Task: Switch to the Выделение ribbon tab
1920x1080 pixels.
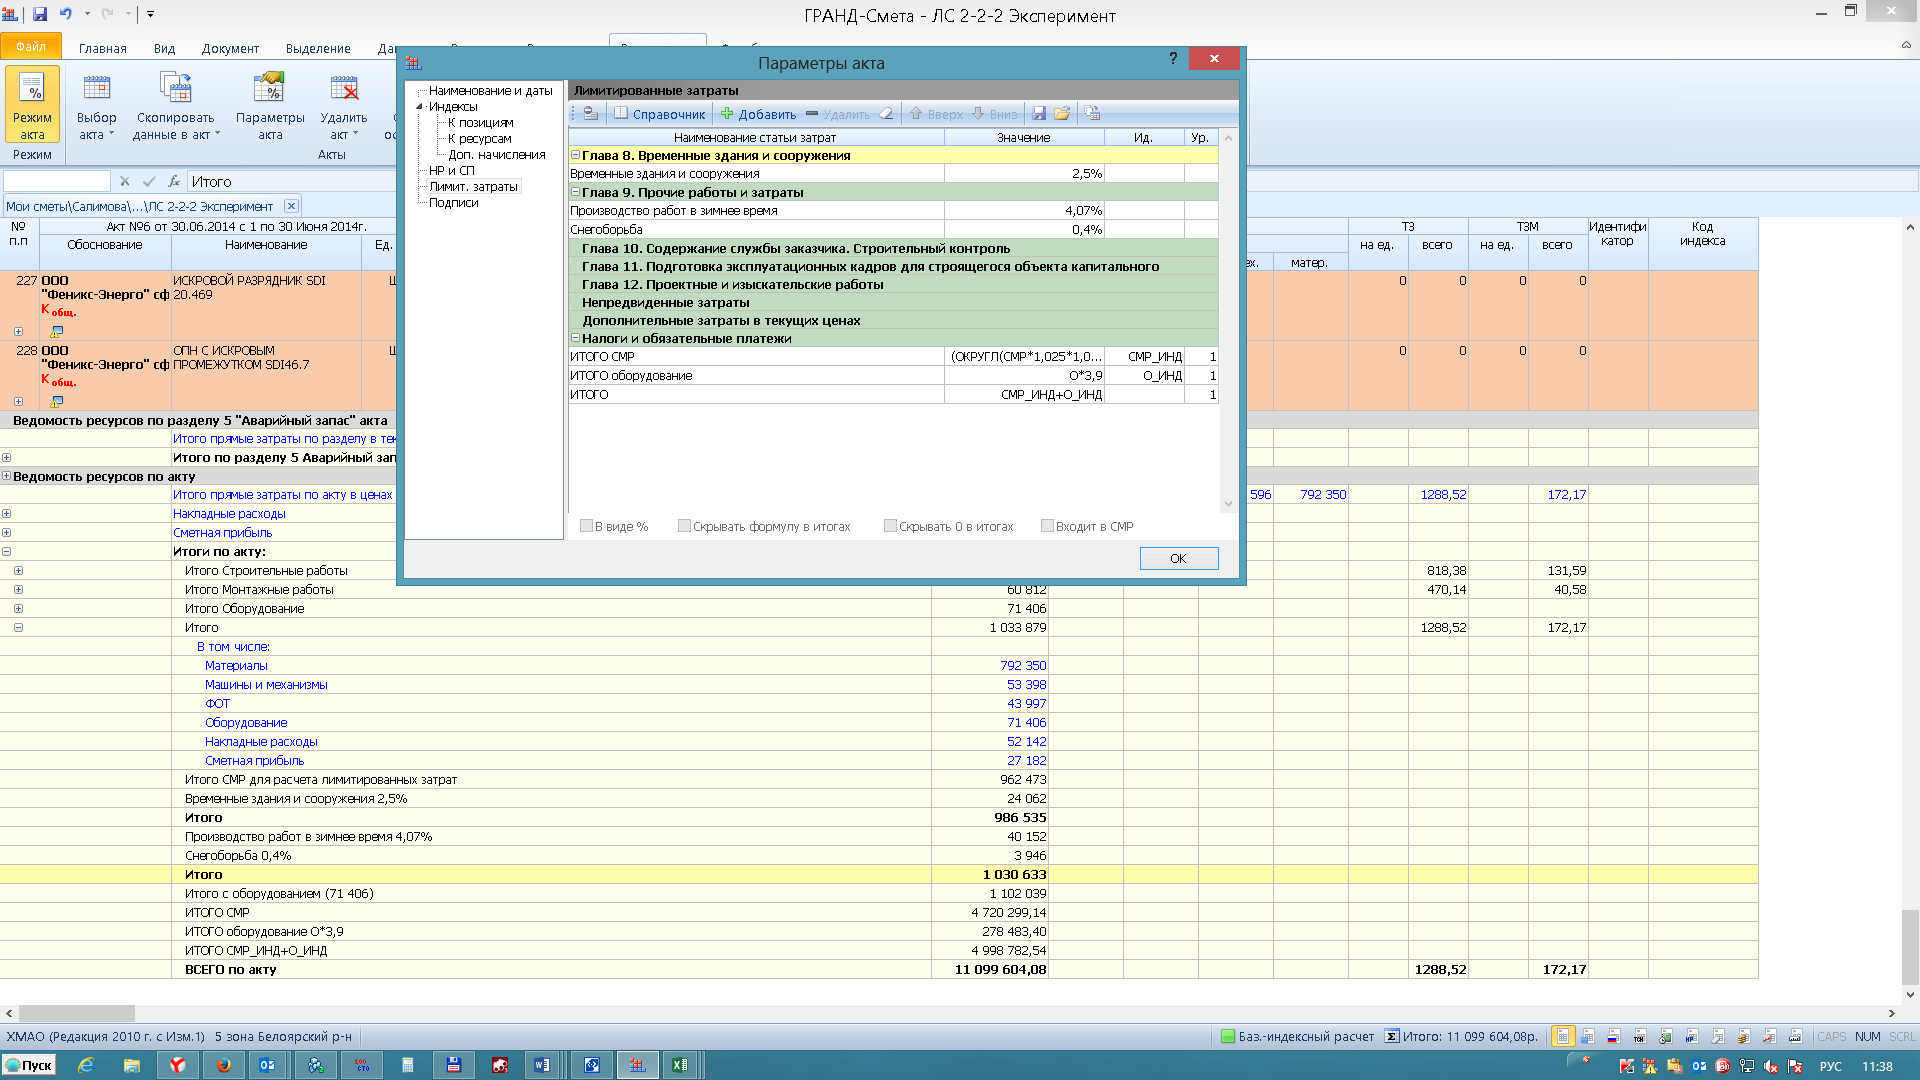Action: point(318,48)
